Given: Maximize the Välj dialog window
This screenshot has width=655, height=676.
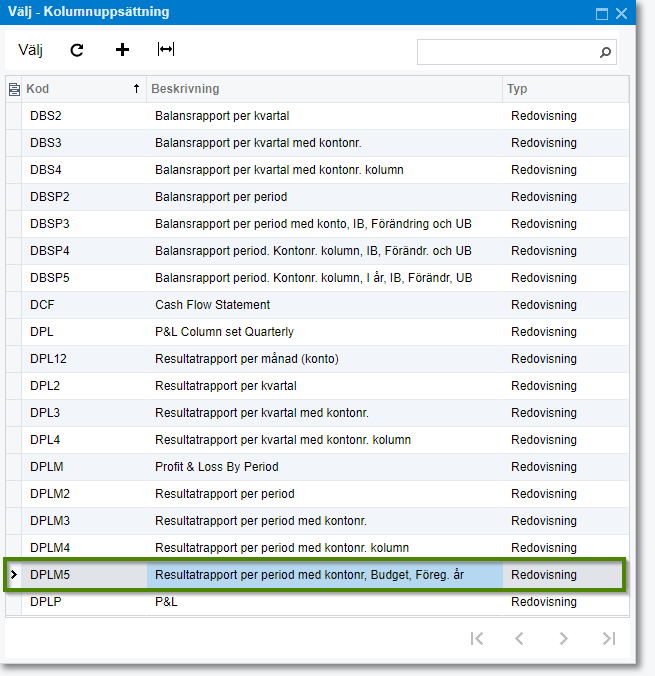Looking at the screenshot, I should click(602, 14).
